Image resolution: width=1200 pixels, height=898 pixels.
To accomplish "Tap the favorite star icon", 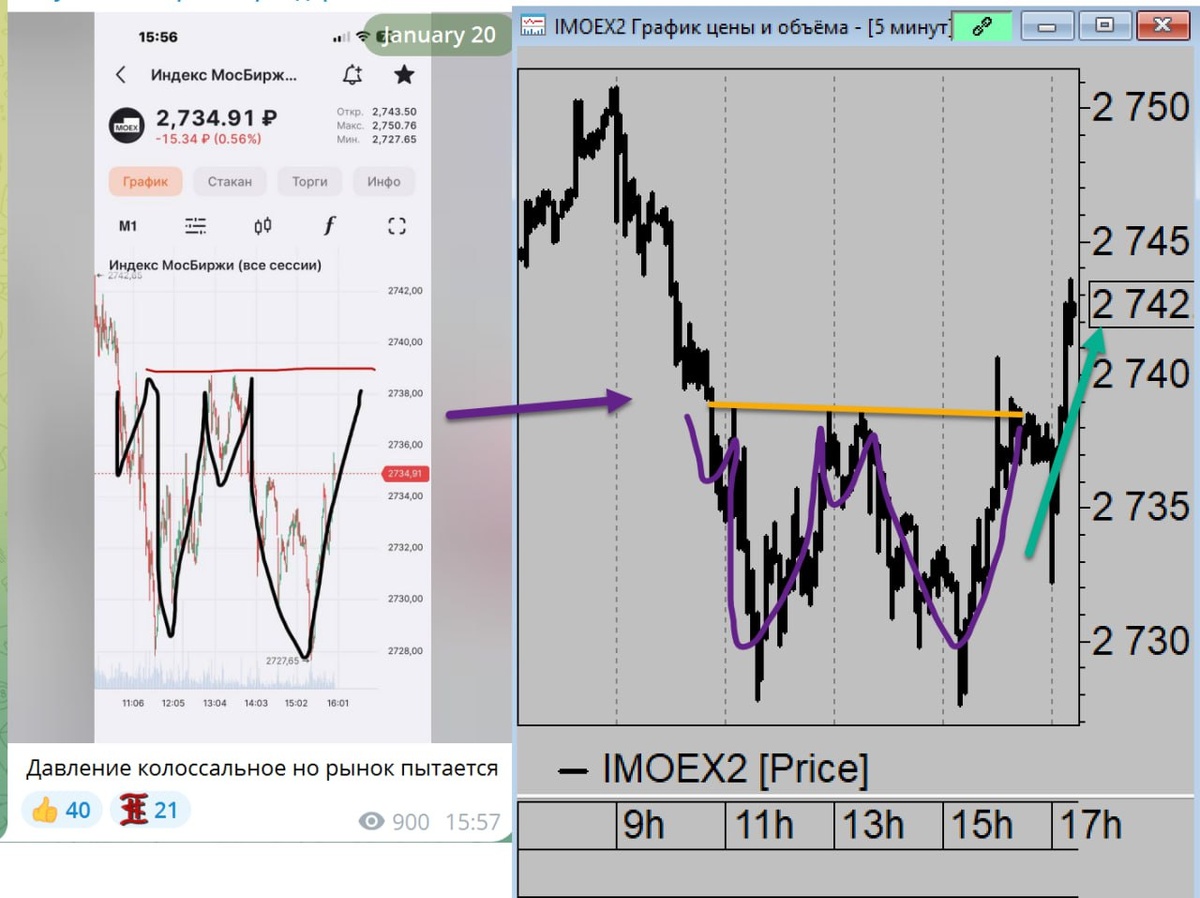I will [x=404, y=75].
